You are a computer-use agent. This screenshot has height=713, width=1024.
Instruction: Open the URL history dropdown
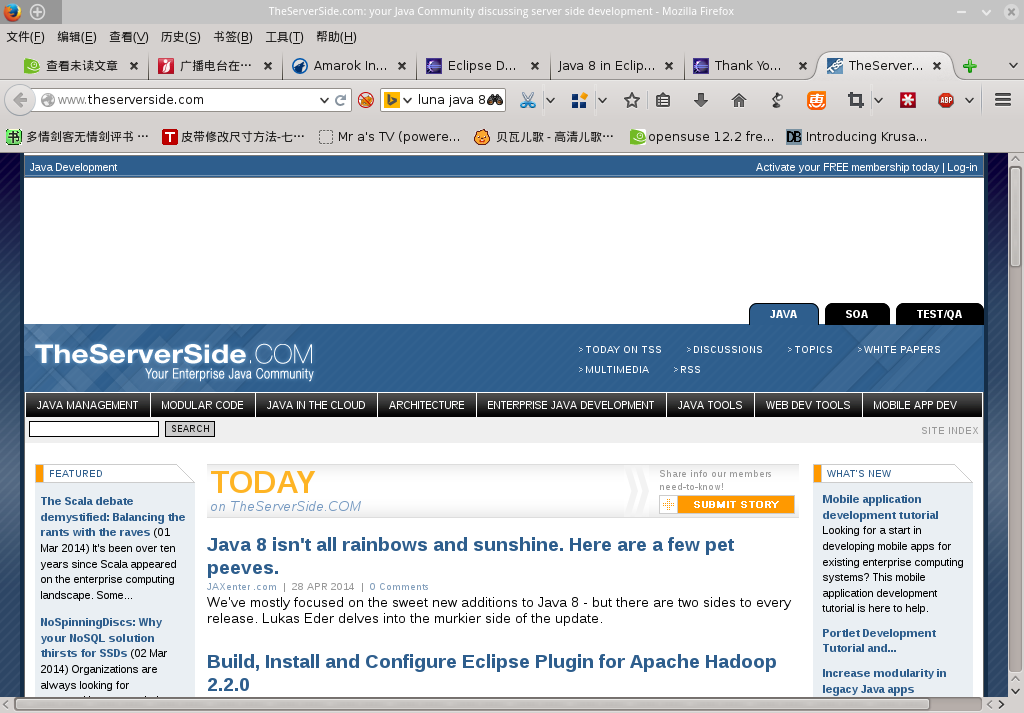(324, 100)
